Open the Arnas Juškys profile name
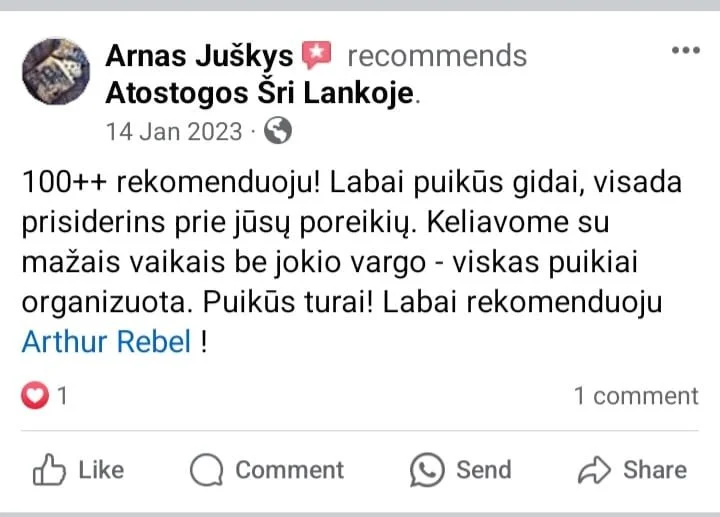This screenshot has width=720, height=517. pos(199,56)
